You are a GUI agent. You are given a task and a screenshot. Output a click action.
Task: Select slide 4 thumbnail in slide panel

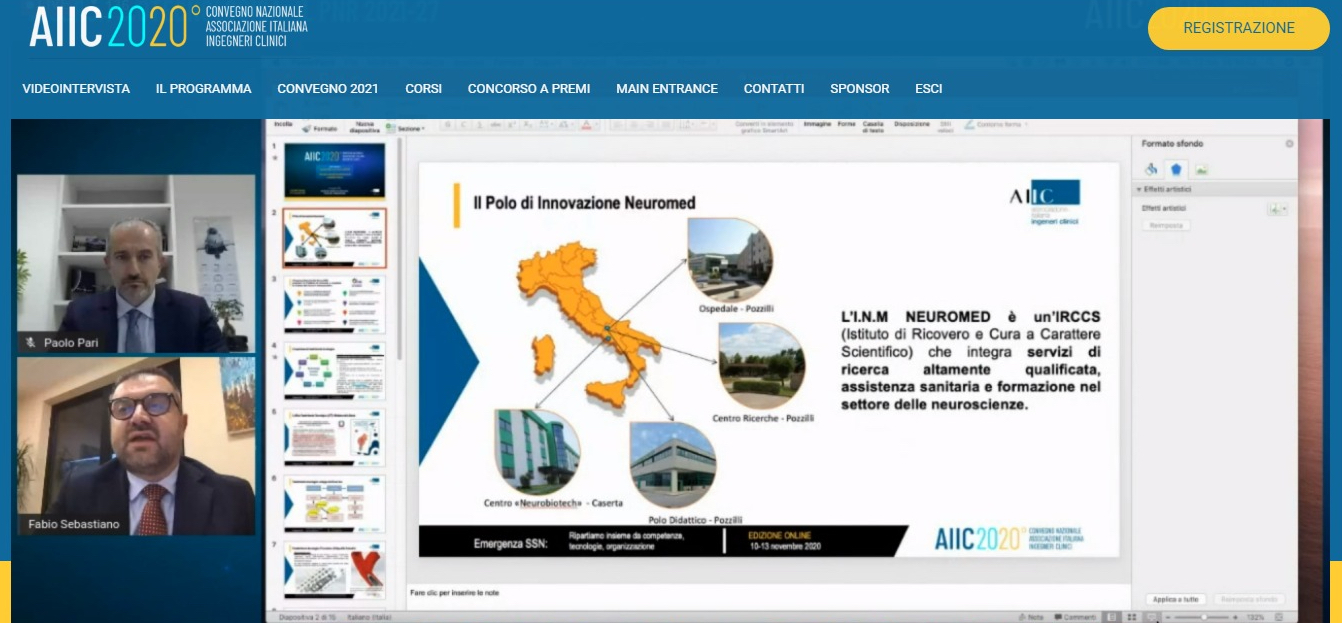click(334, 371)
